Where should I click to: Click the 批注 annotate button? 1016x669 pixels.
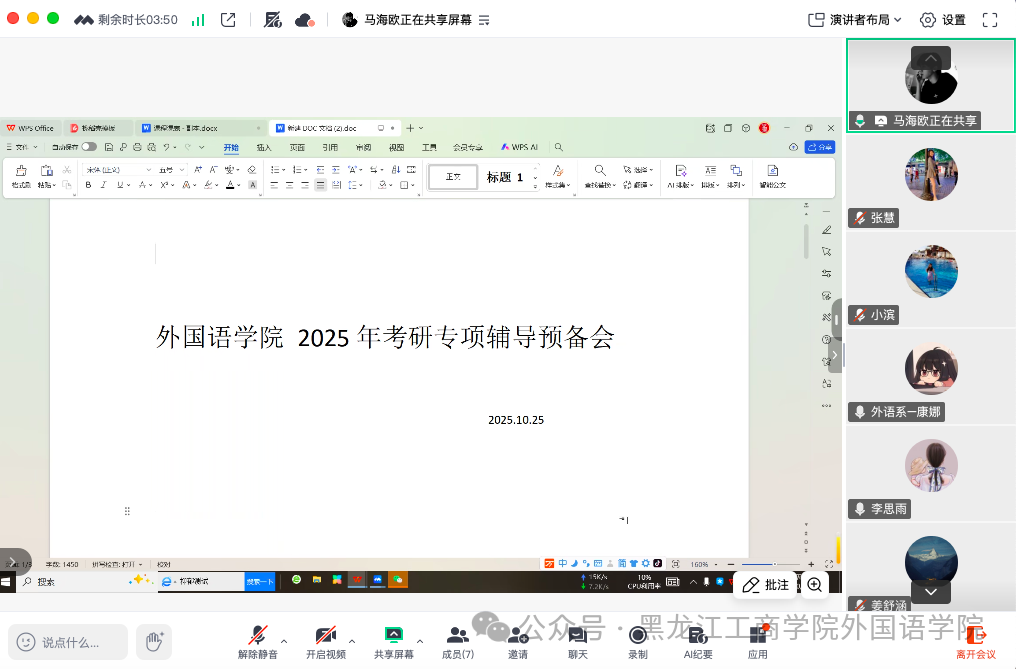[767, 585]
